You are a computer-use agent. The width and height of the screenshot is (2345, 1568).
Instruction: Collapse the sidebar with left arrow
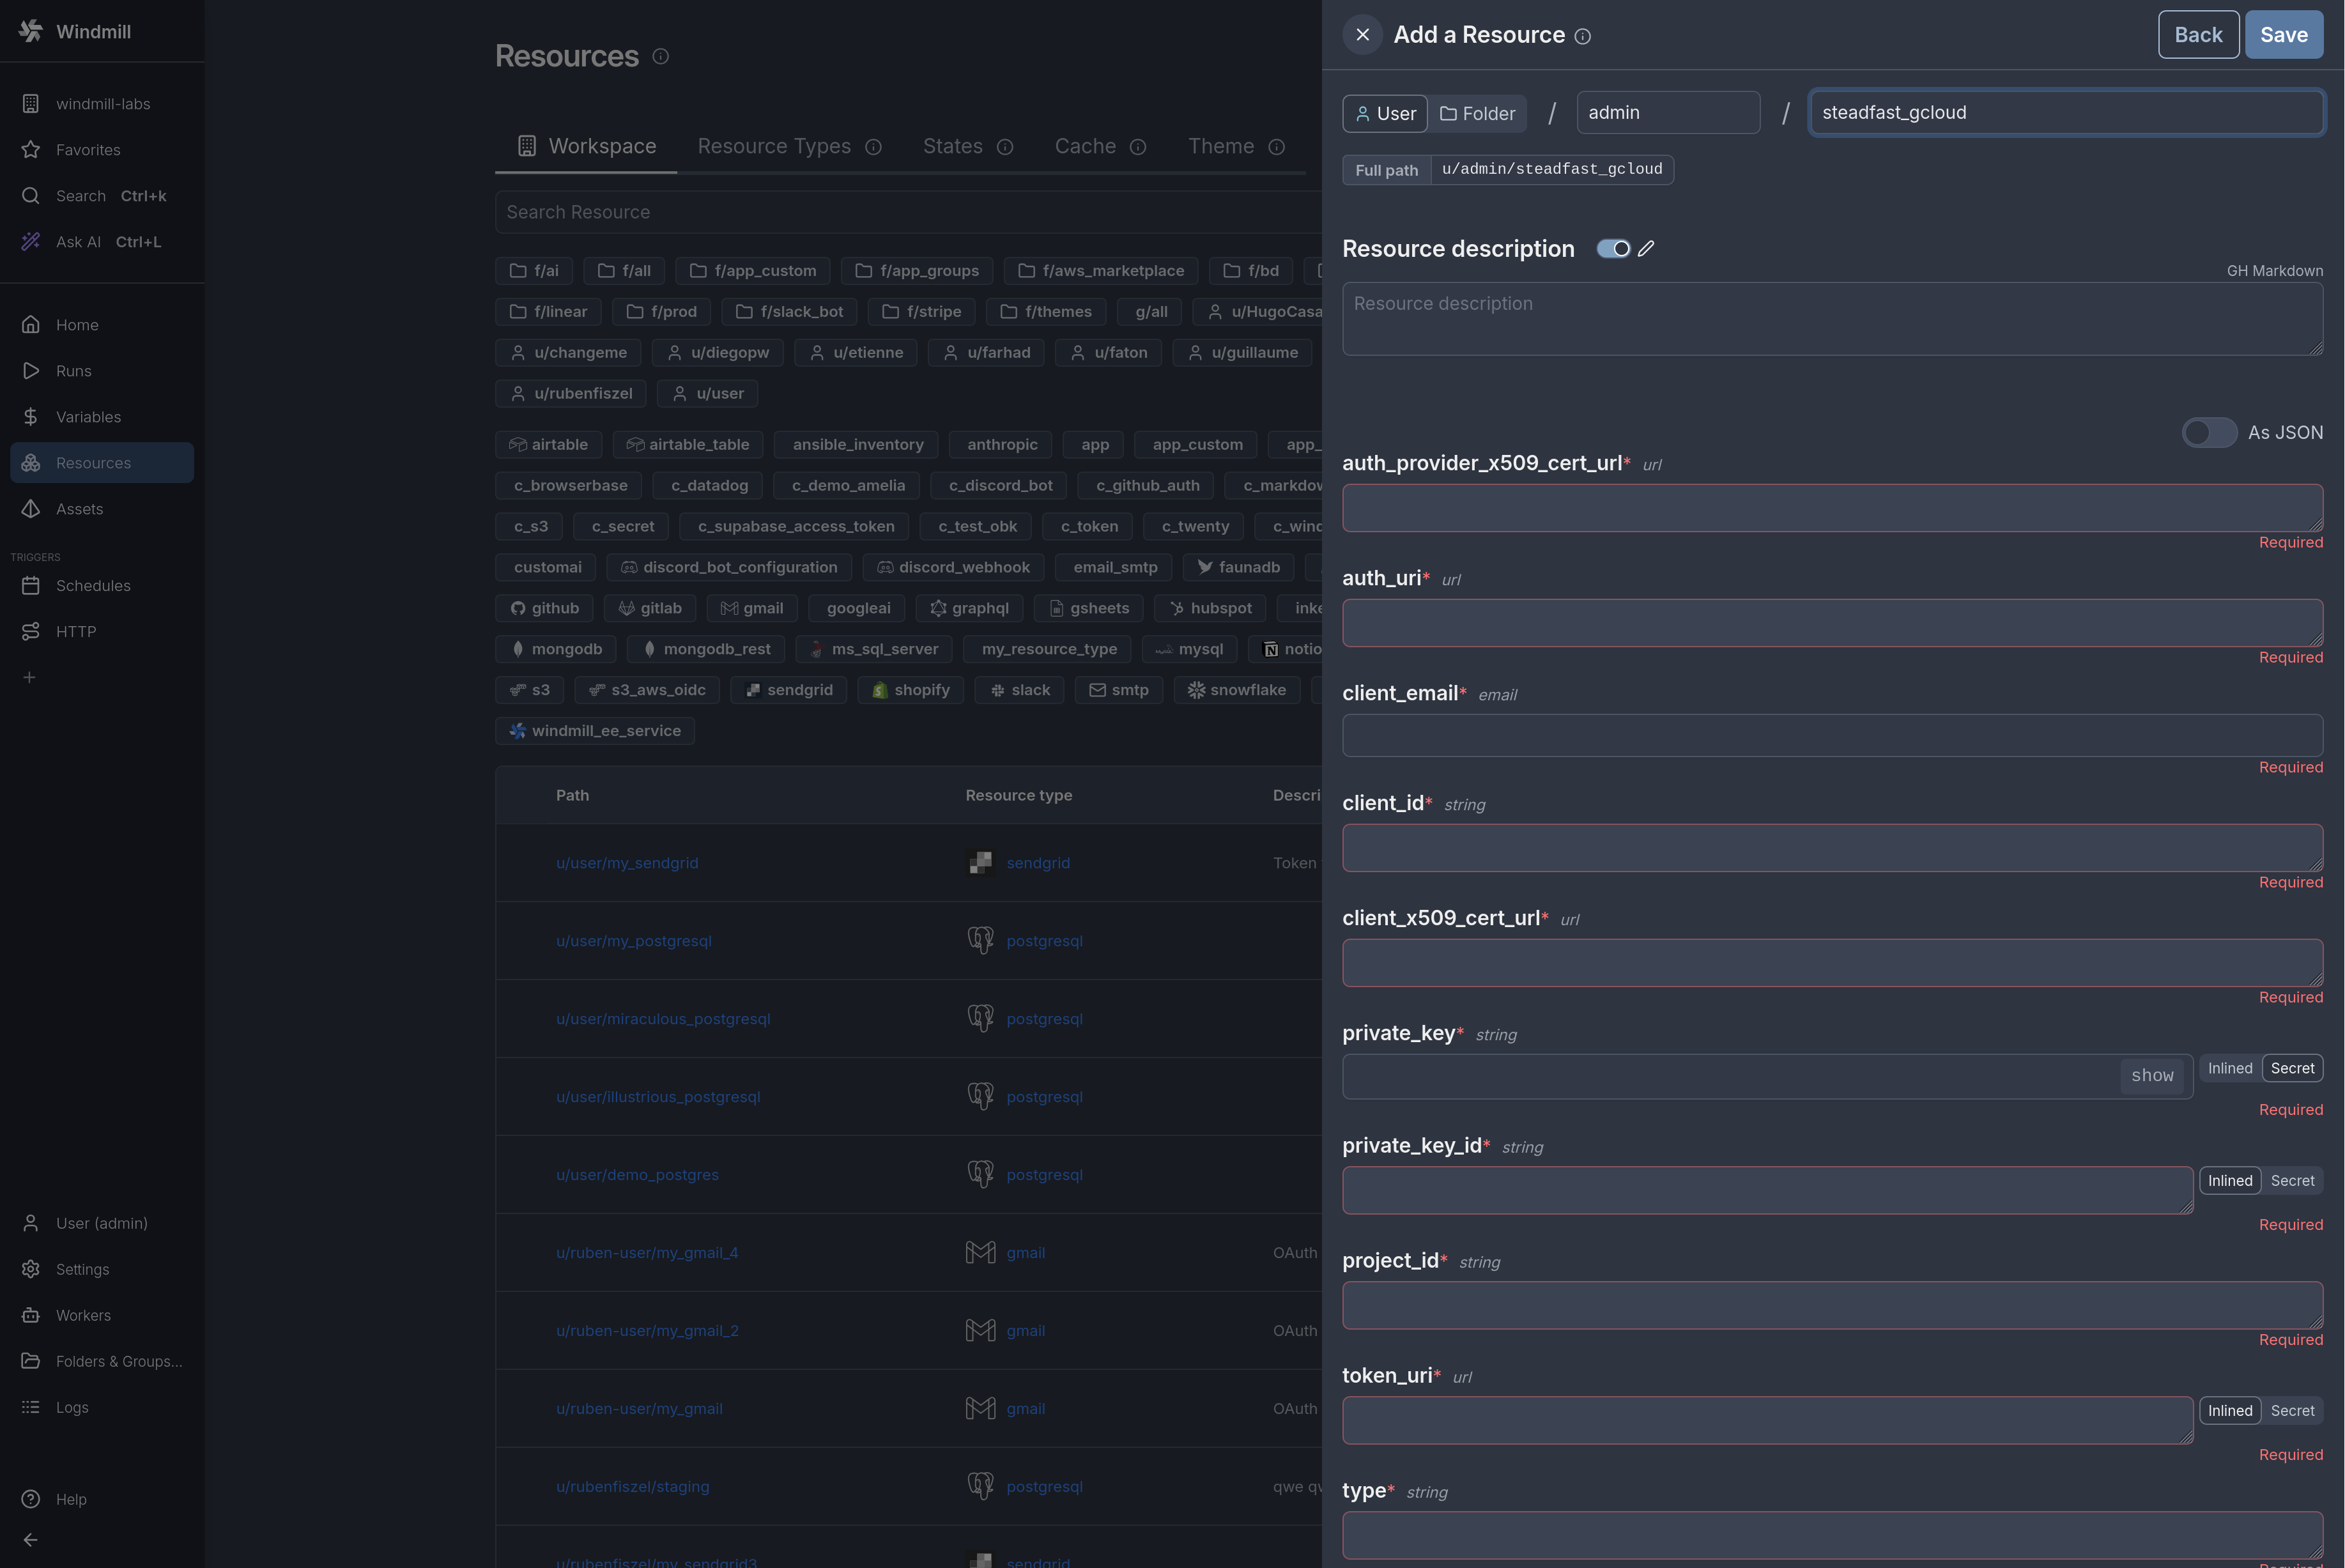31,1540
